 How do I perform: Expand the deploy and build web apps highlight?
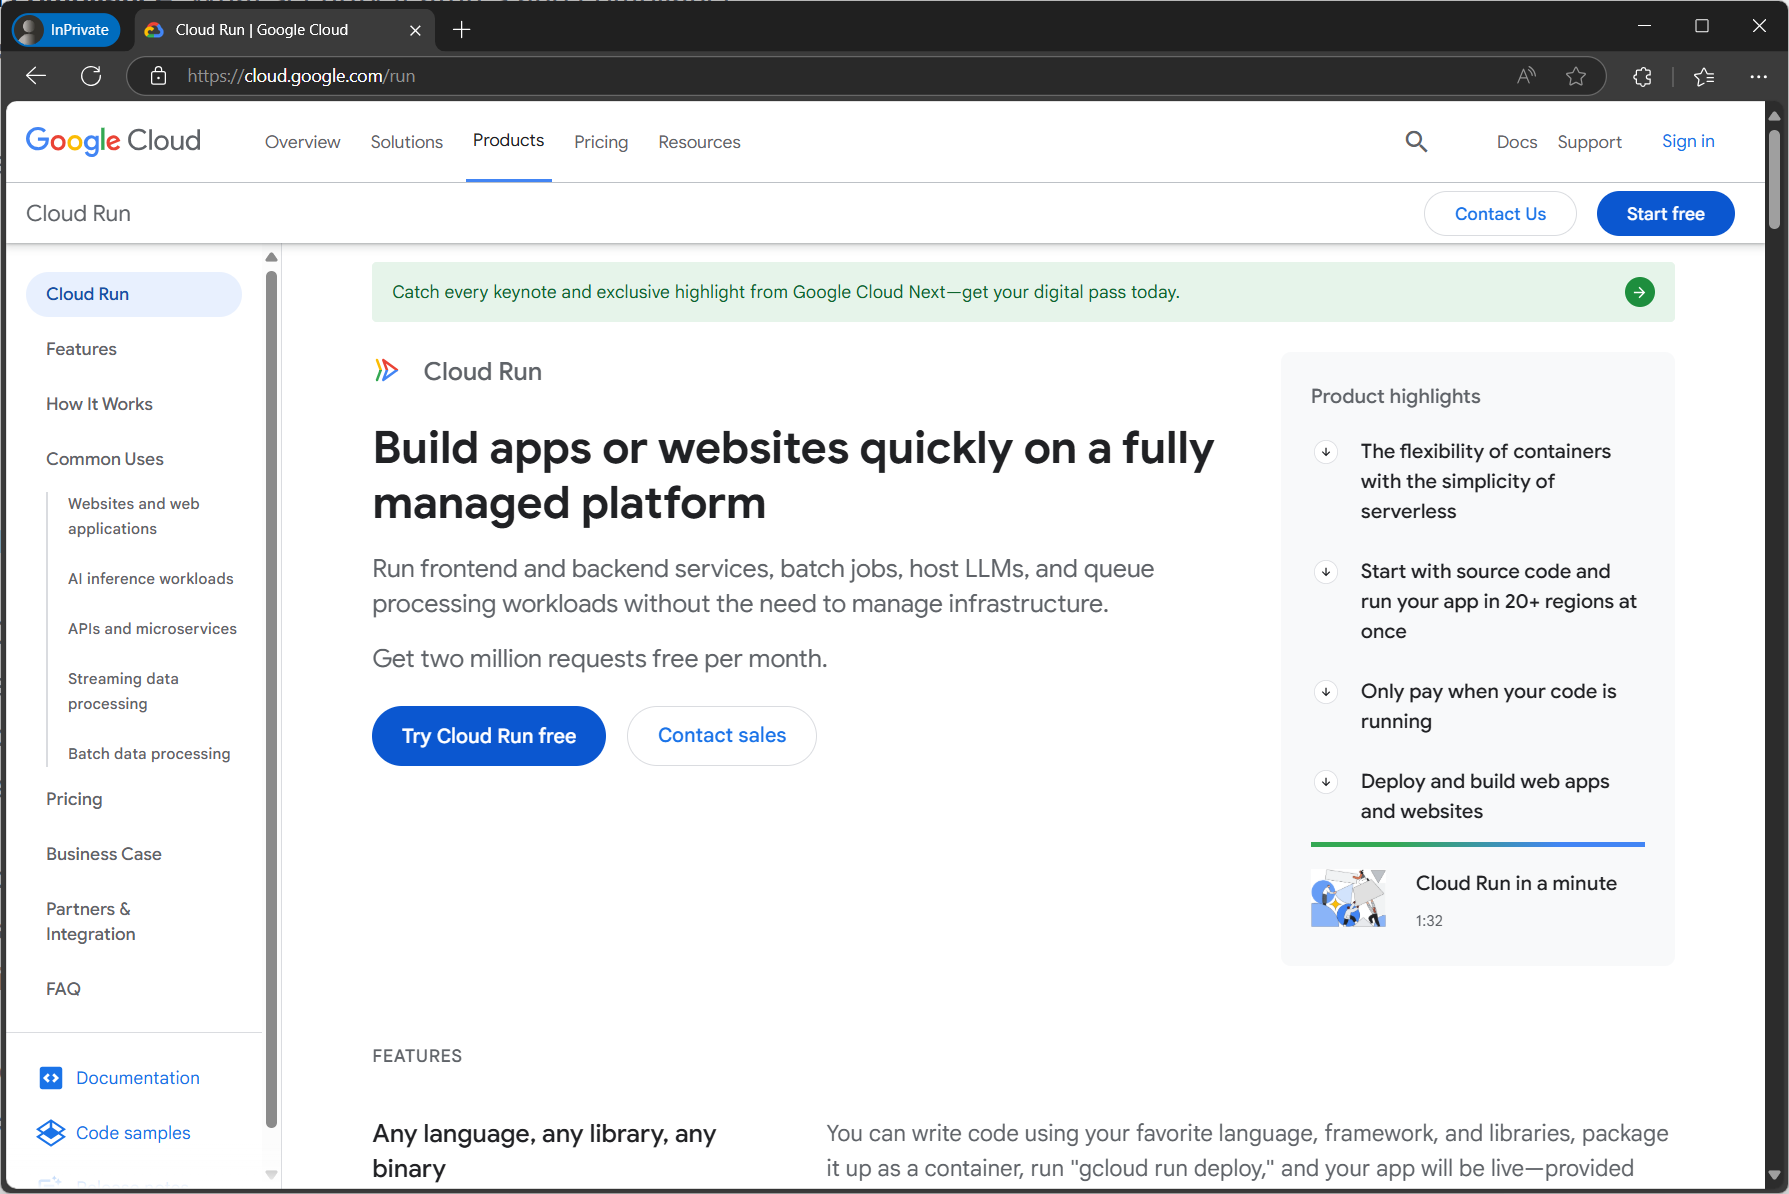(1326, 781)
